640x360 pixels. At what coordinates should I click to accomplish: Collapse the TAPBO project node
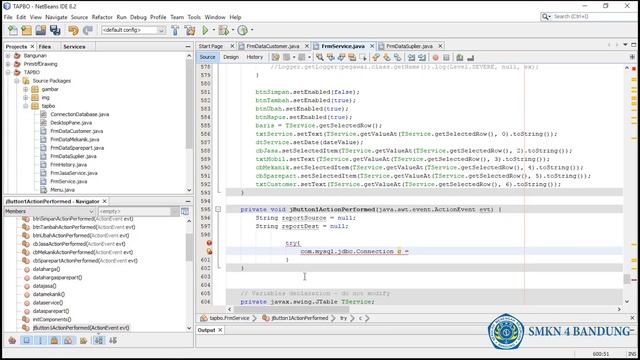(x=8, y=72)
